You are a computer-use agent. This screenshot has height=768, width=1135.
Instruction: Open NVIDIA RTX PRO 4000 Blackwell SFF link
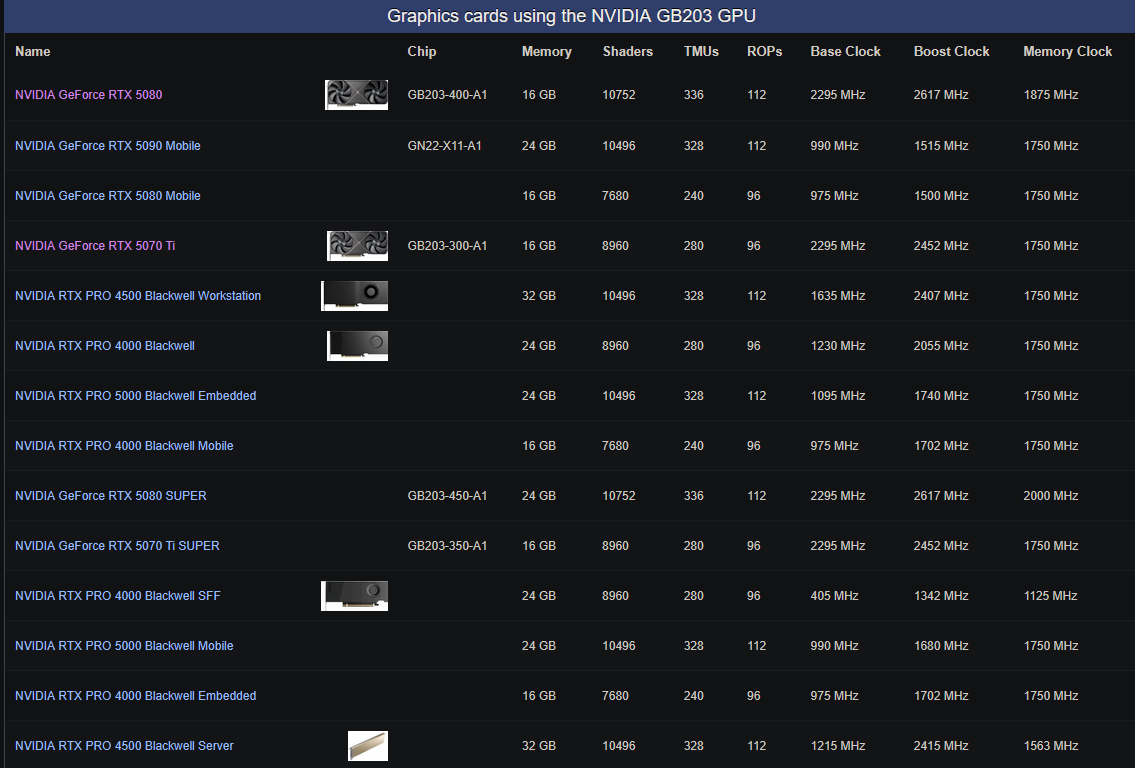tap(117, 595)
